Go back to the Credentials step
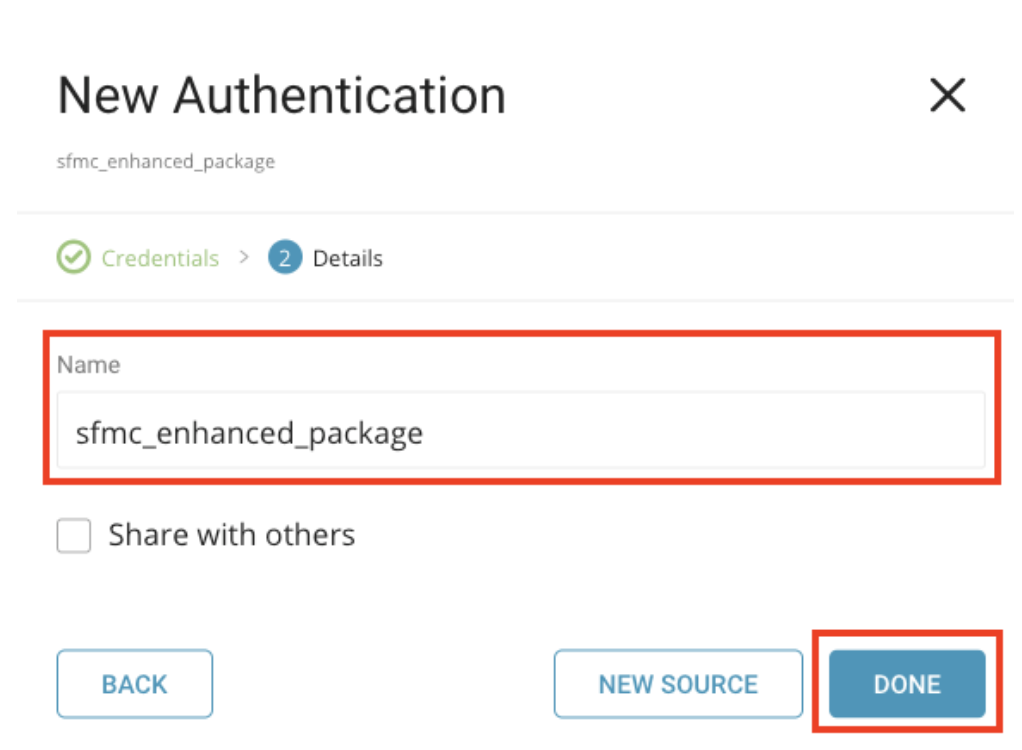 tap(160, 258)
